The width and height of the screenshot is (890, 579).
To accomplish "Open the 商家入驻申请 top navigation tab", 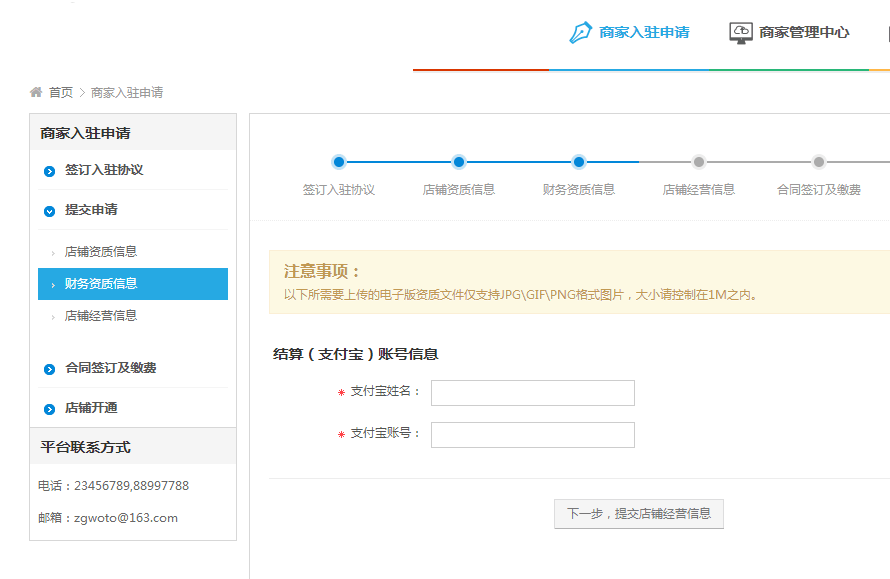I will pos(629,32).
